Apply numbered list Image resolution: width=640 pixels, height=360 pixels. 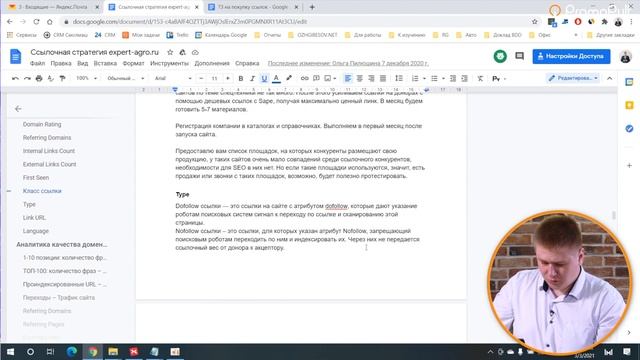pos(415,78)
